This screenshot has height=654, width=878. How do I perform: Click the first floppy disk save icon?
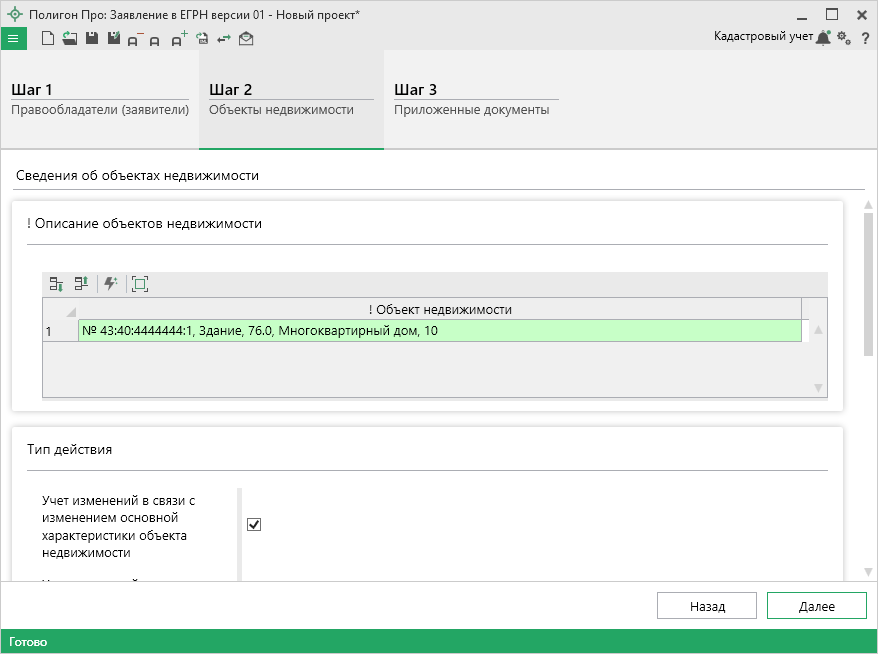(x=91, y=38)
